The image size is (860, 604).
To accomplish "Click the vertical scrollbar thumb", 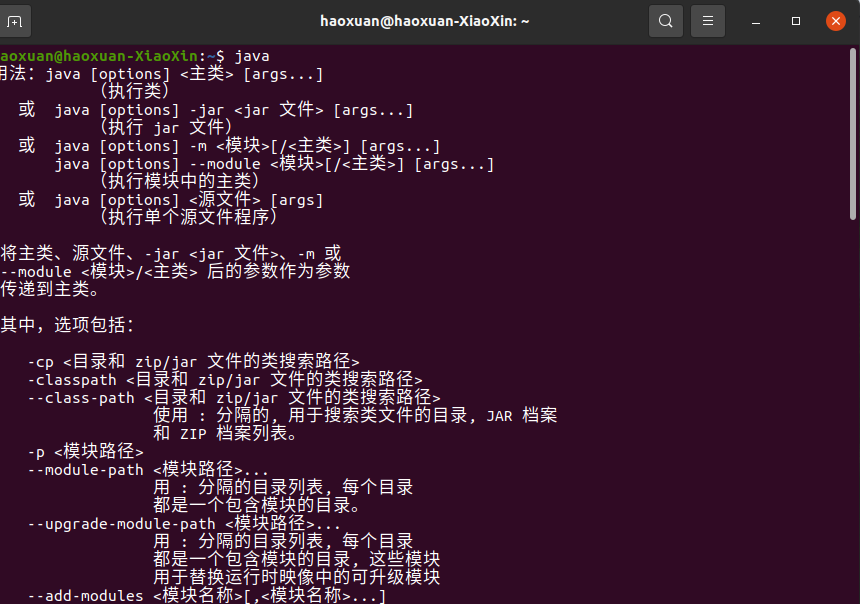I will coord(852,132).
